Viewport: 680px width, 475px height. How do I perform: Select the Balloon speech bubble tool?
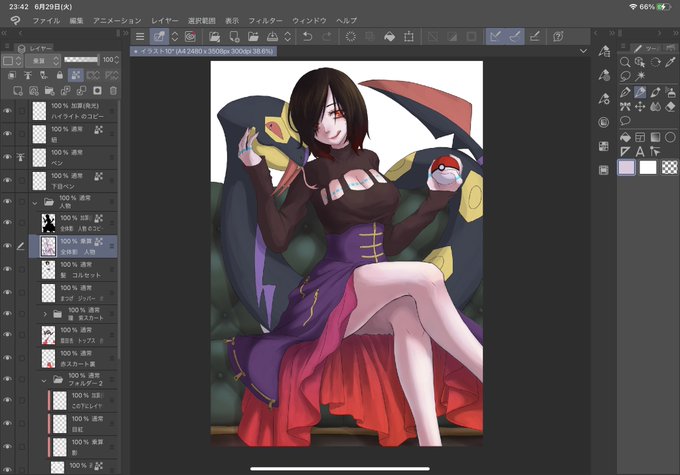(625, 121)
